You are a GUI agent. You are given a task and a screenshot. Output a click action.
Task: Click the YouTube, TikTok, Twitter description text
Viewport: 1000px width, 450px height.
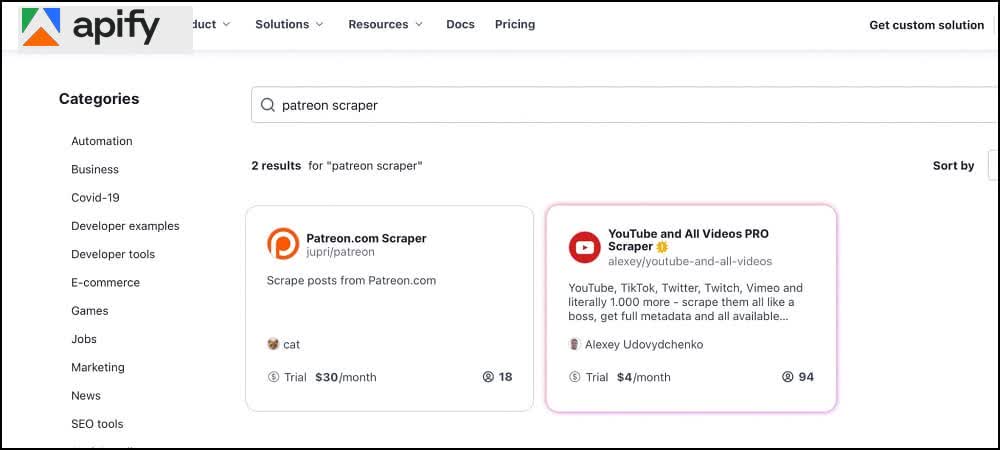point(686,302)
